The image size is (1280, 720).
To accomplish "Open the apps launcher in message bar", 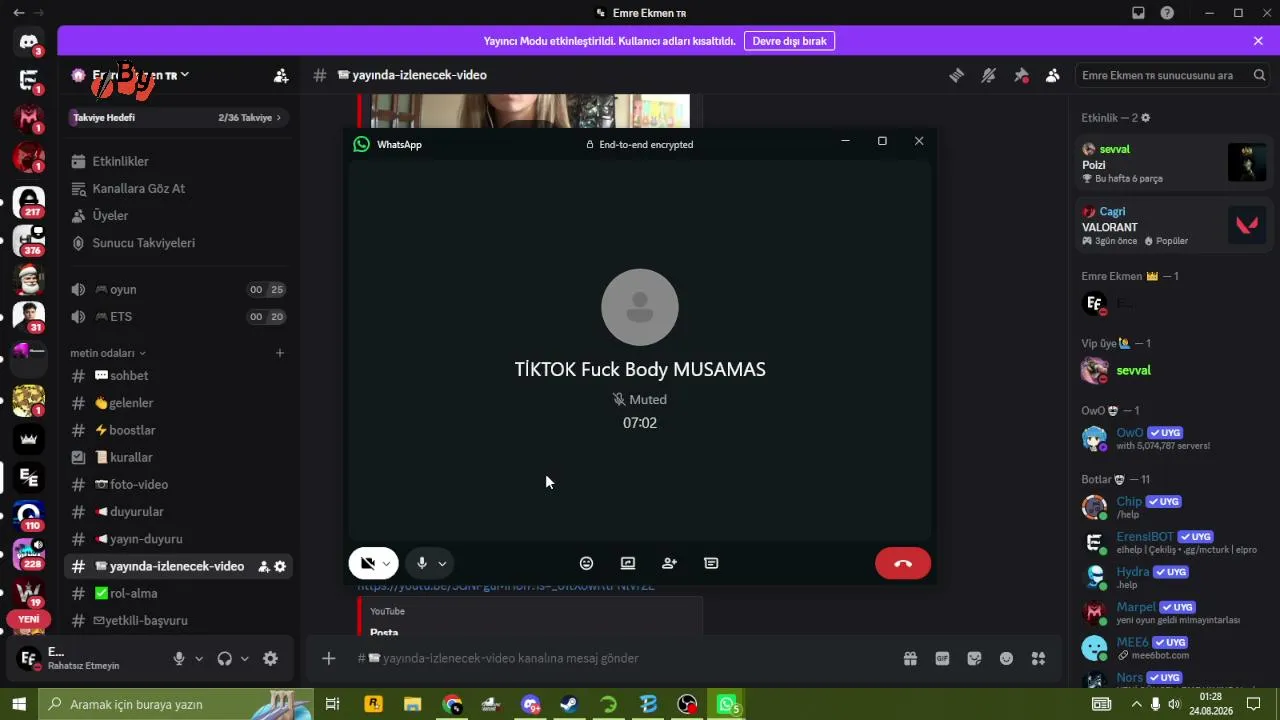I will click(1038, 658).
